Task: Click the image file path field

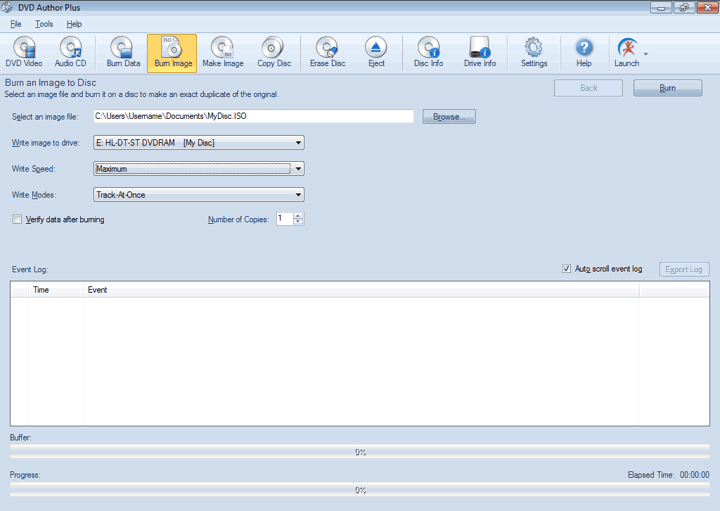Action: coord(252,117)
